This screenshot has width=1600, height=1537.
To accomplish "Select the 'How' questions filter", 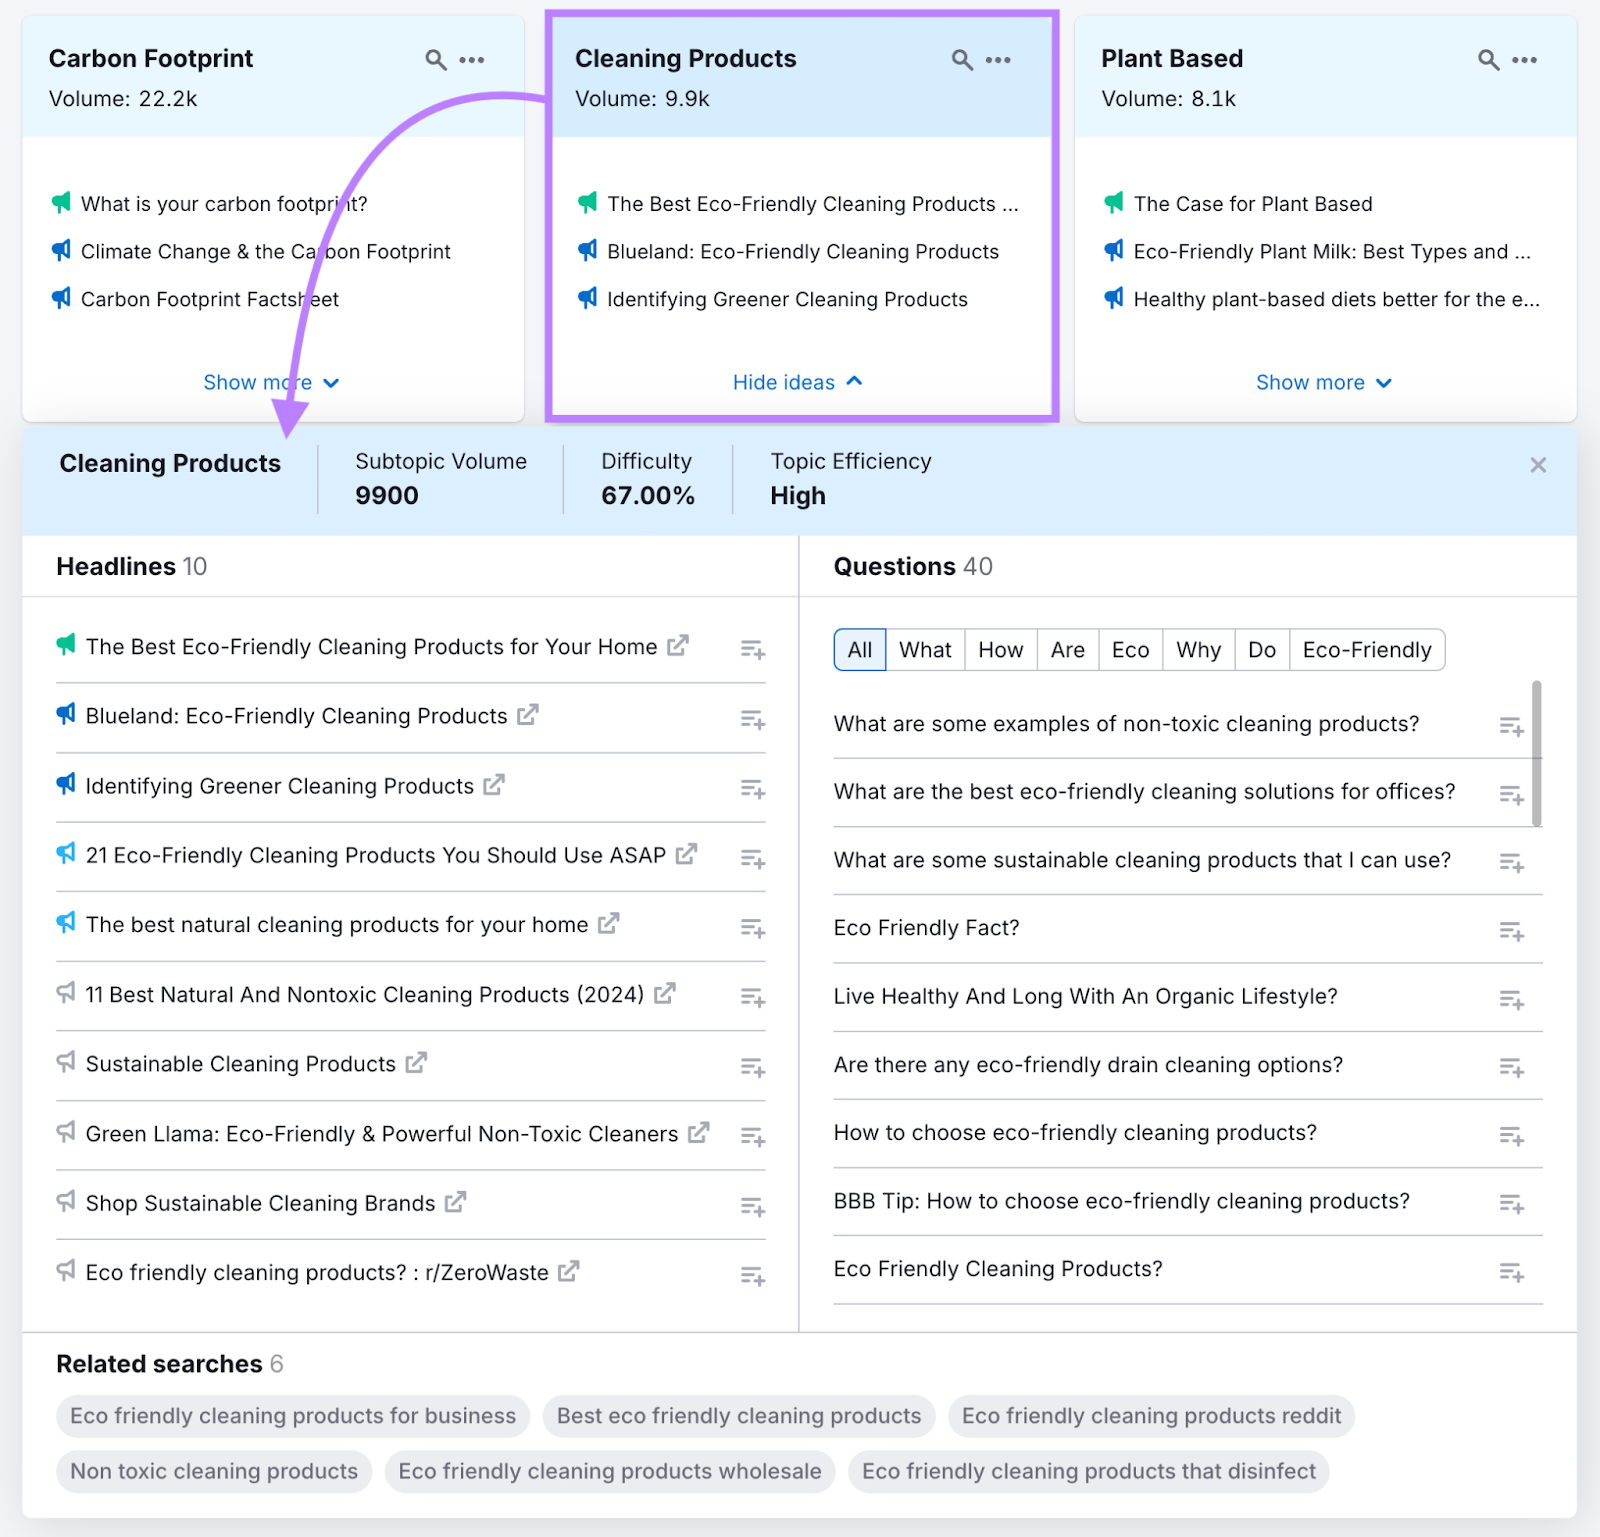I will 1000,649.
